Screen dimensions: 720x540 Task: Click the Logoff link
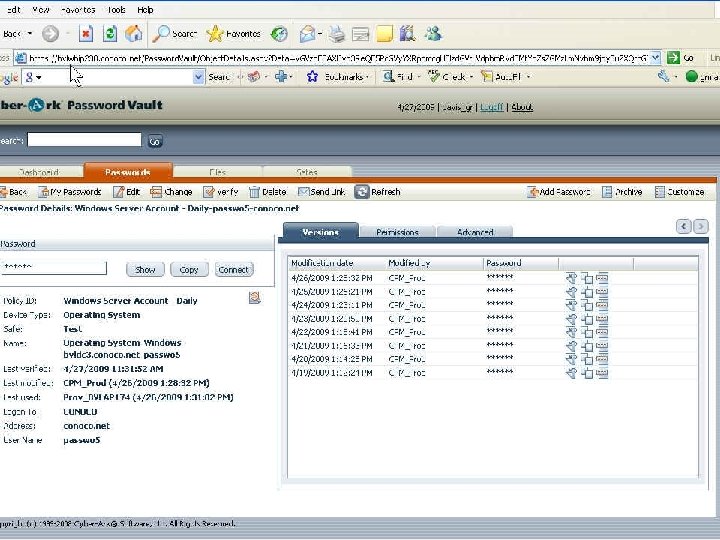tap(492, 107)
